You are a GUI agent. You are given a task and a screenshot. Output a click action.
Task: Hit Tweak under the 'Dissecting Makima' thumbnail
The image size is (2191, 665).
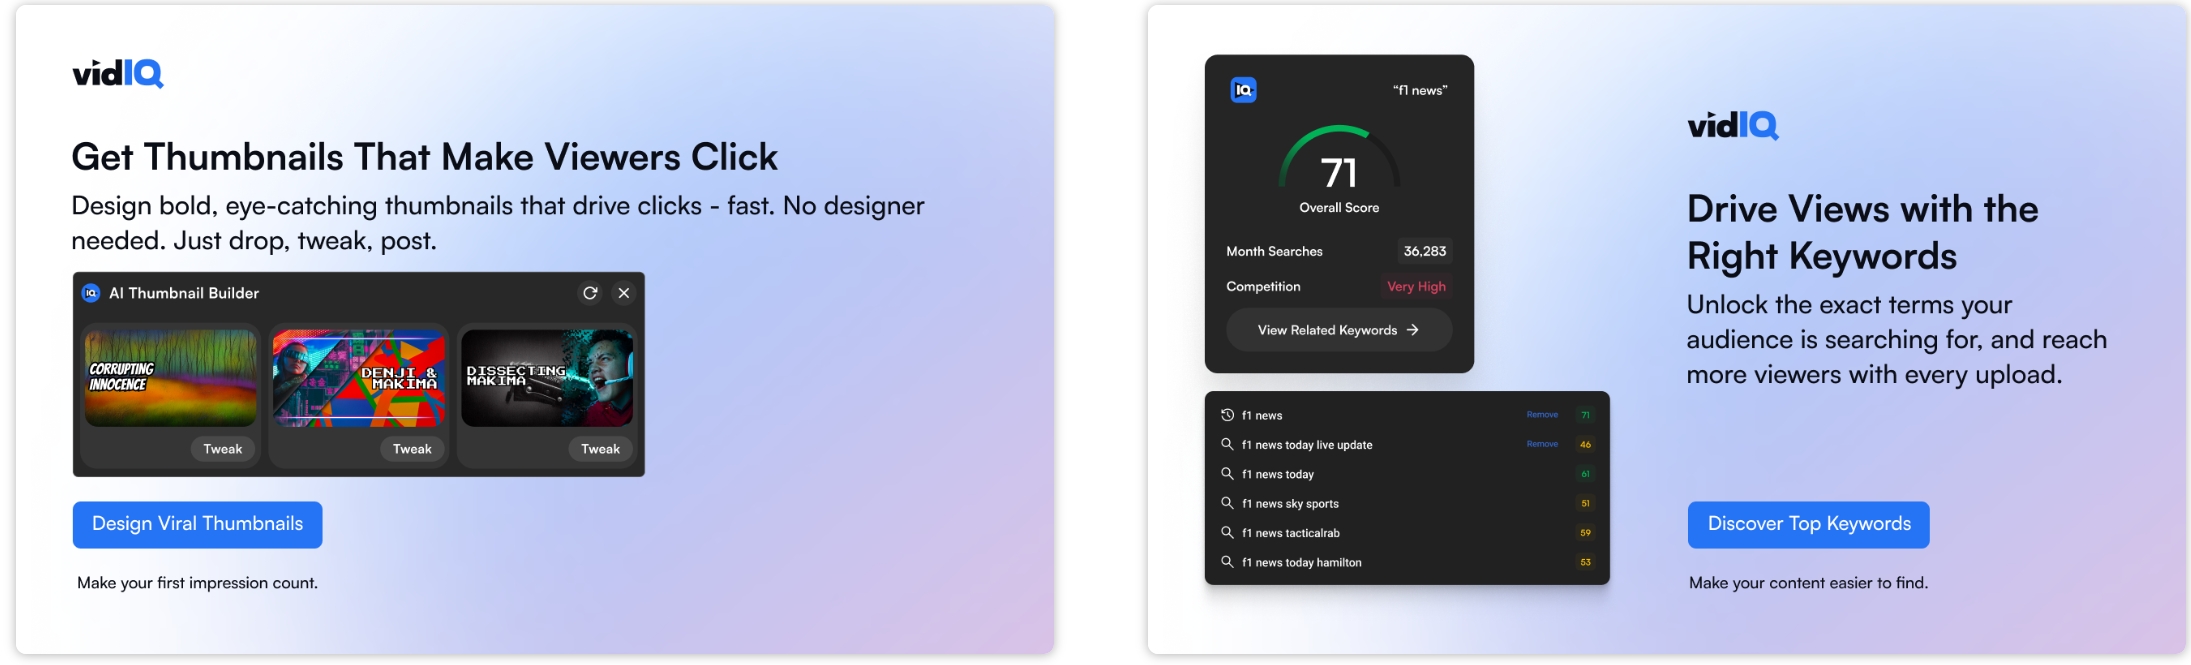click(600, 449)
